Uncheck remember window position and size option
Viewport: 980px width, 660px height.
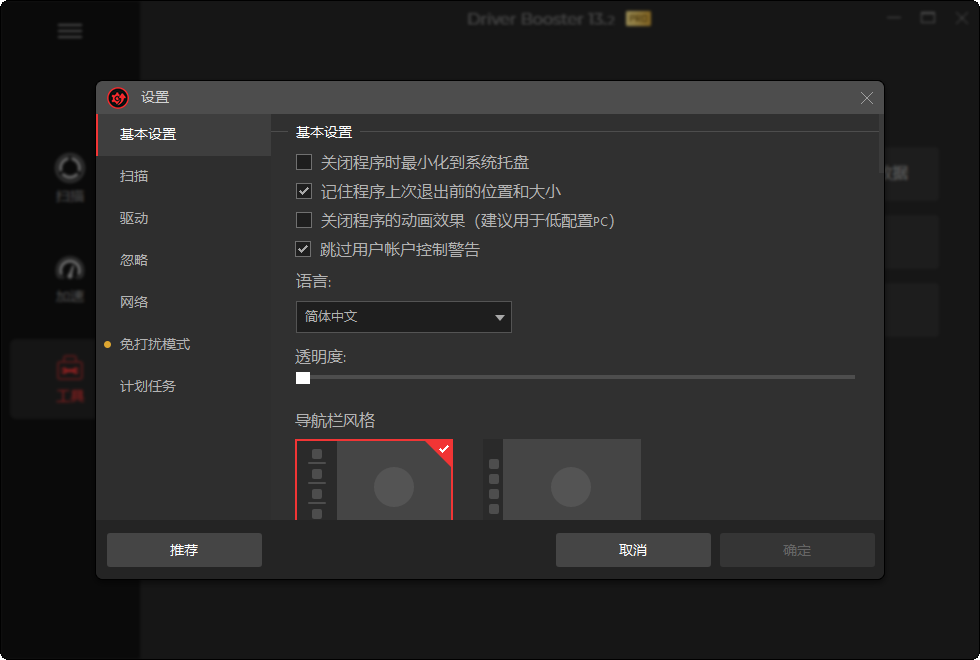tap(303, 191)
